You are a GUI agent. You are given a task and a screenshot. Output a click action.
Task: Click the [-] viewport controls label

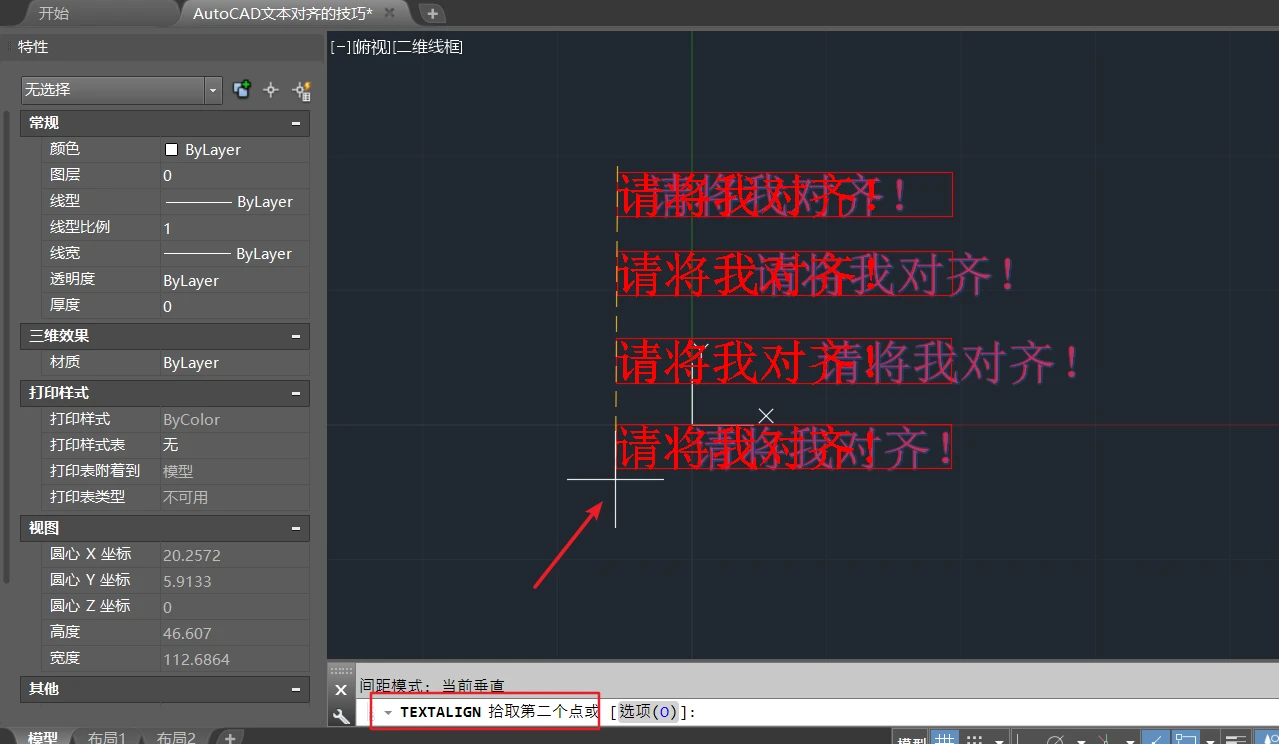click(341, 46)
